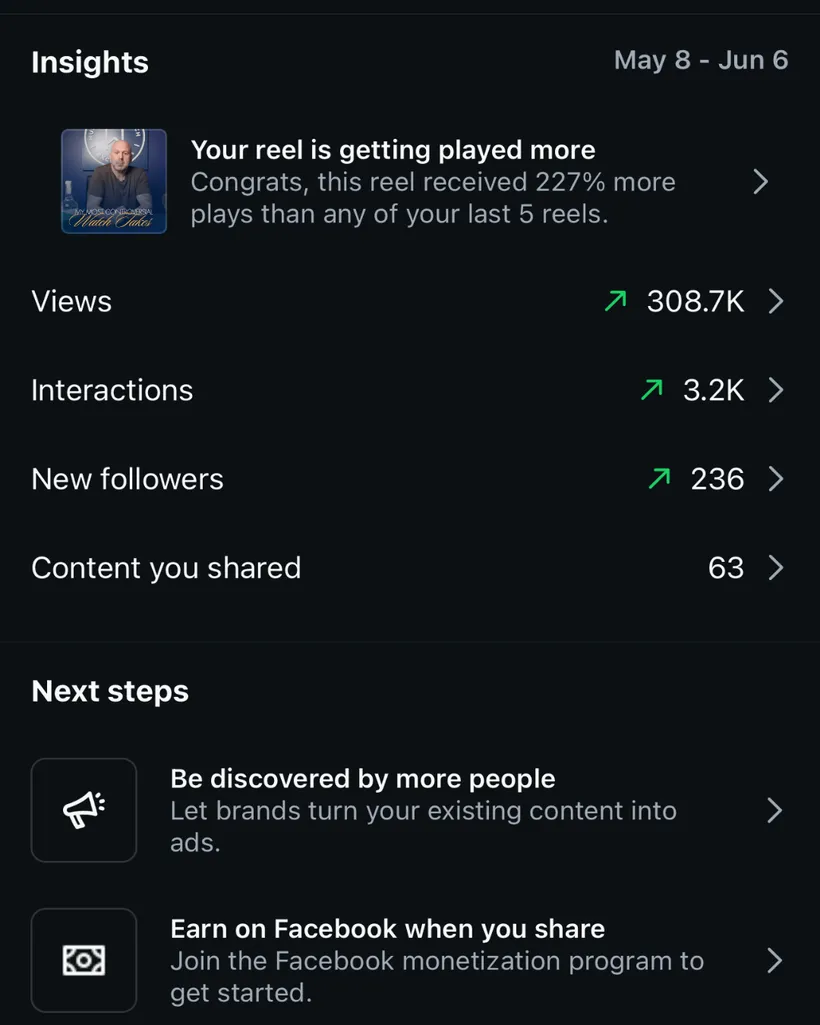
Task: Open the Content you shared row
Action: pos(408,568)
